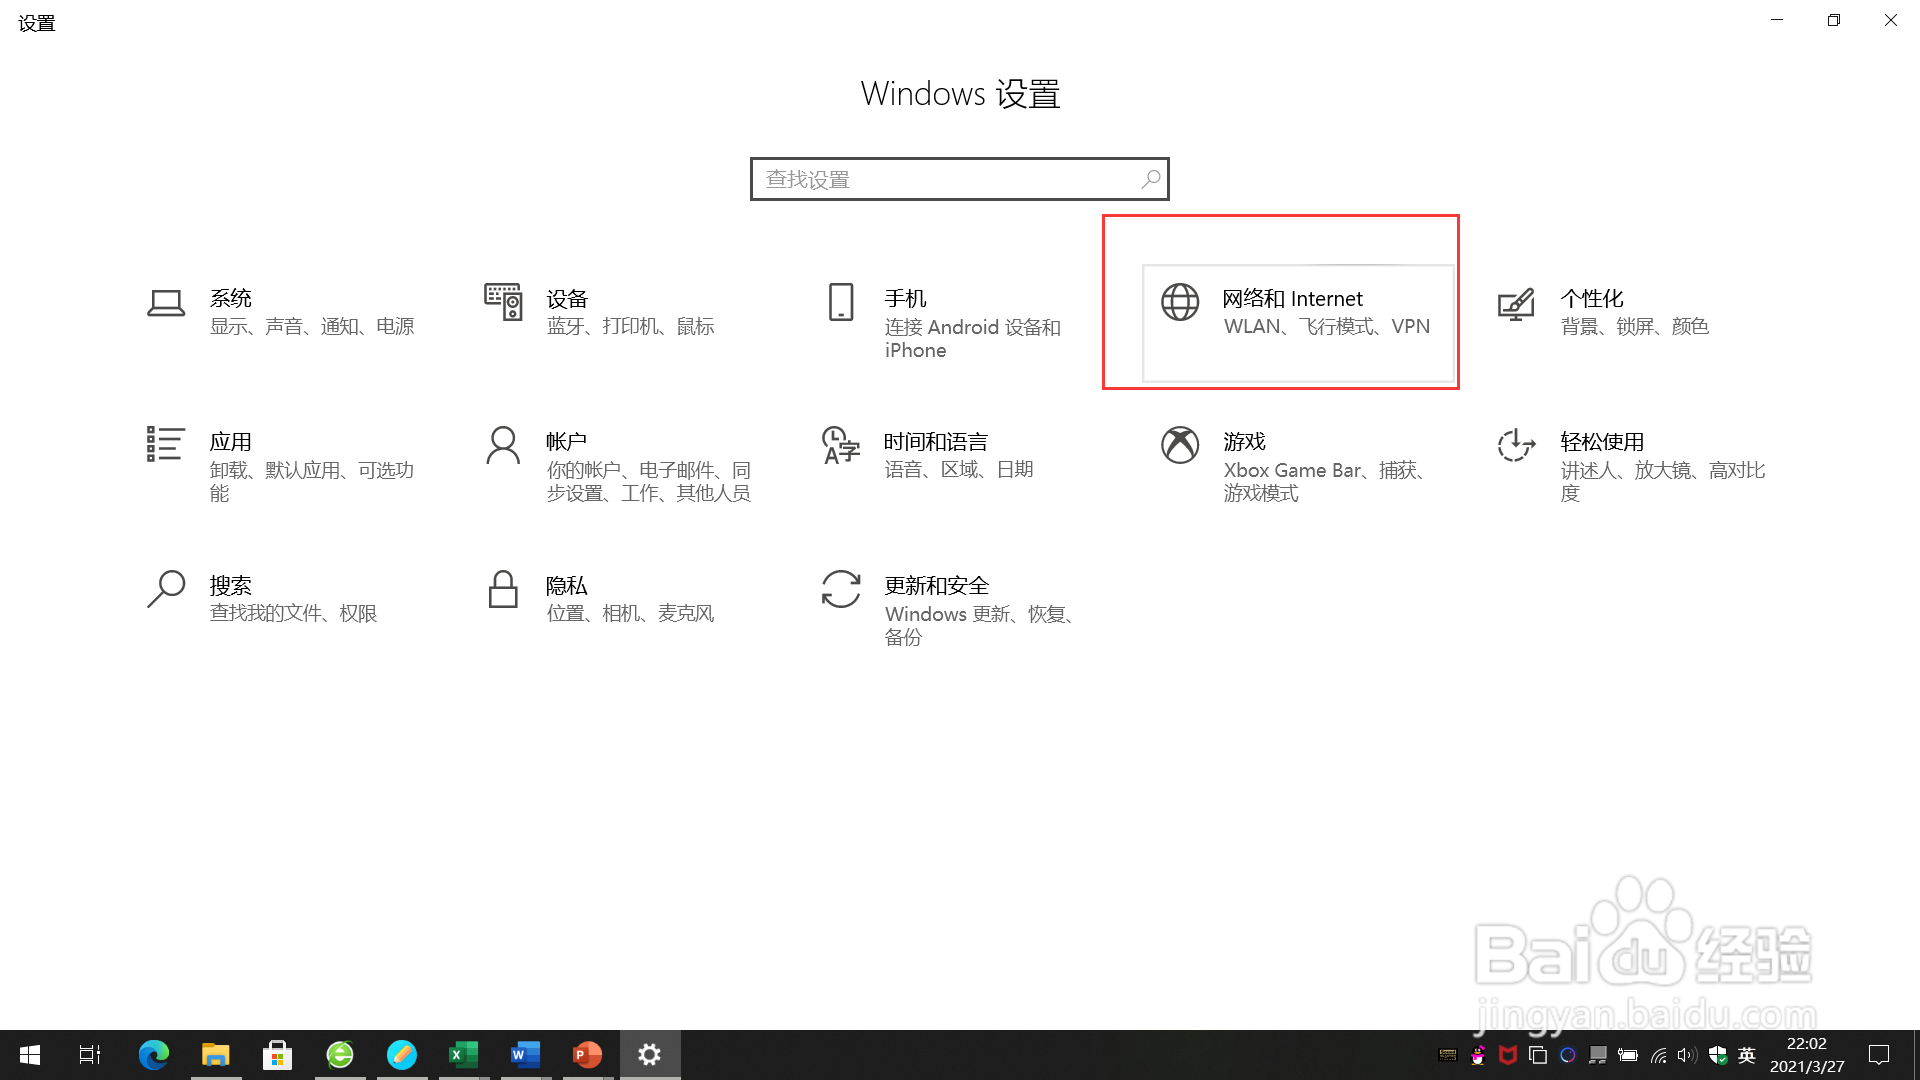Click the blue feather app on taskbar

tap(402, 1055)
